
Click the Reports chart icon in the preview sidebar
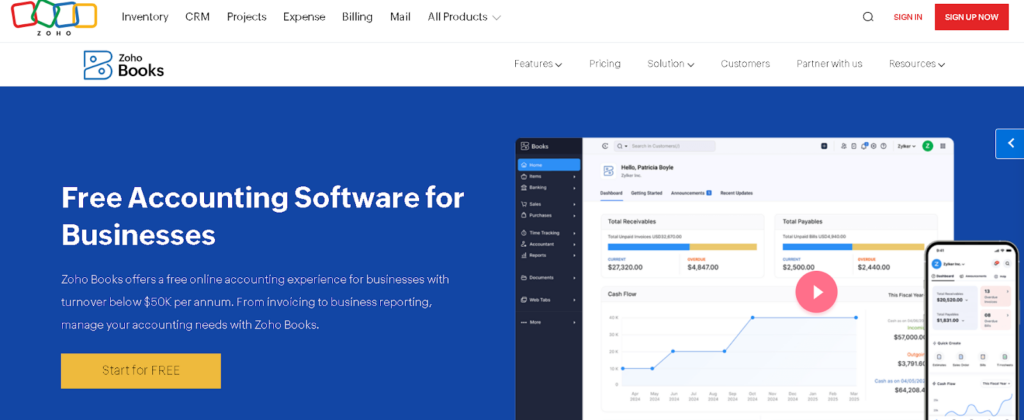[524, 255]
